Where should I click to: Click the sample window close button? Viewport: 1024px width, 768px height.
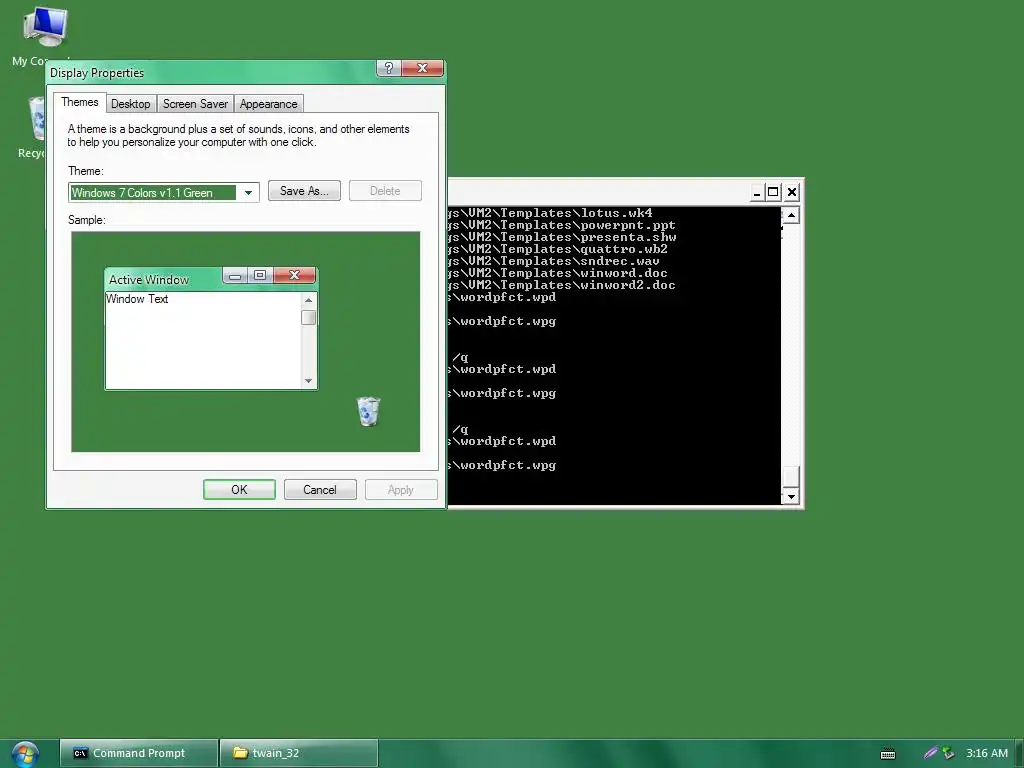click(x=295, y=275)
